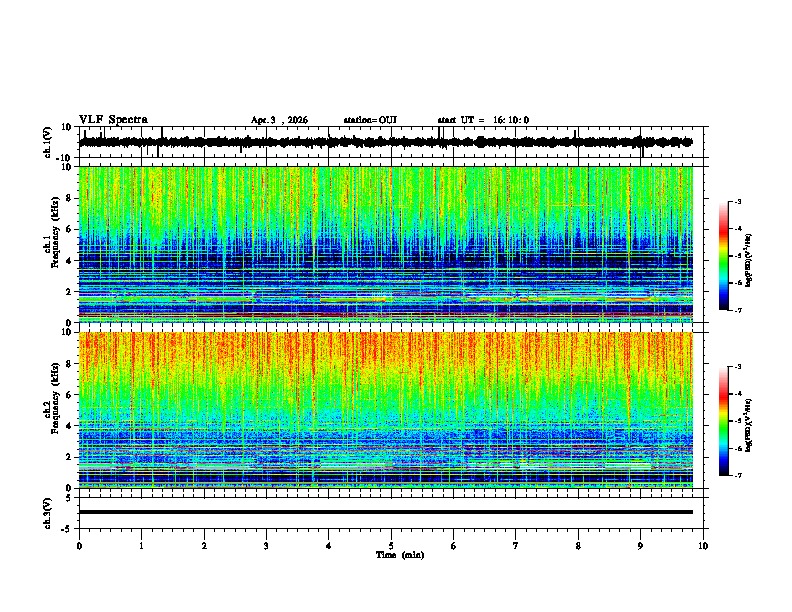
Task: Click the ch.1(V) waveform trace panel
Action: [x=393, y=142]
